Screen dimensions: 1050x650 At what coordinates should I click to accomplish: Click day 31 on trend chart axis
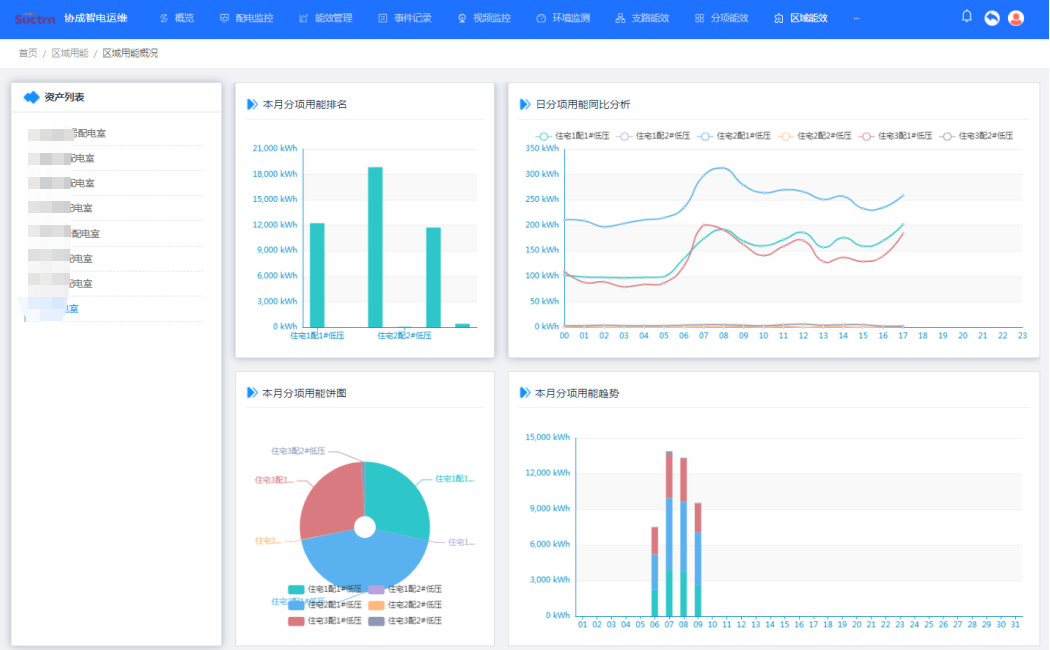[1015, 624]
